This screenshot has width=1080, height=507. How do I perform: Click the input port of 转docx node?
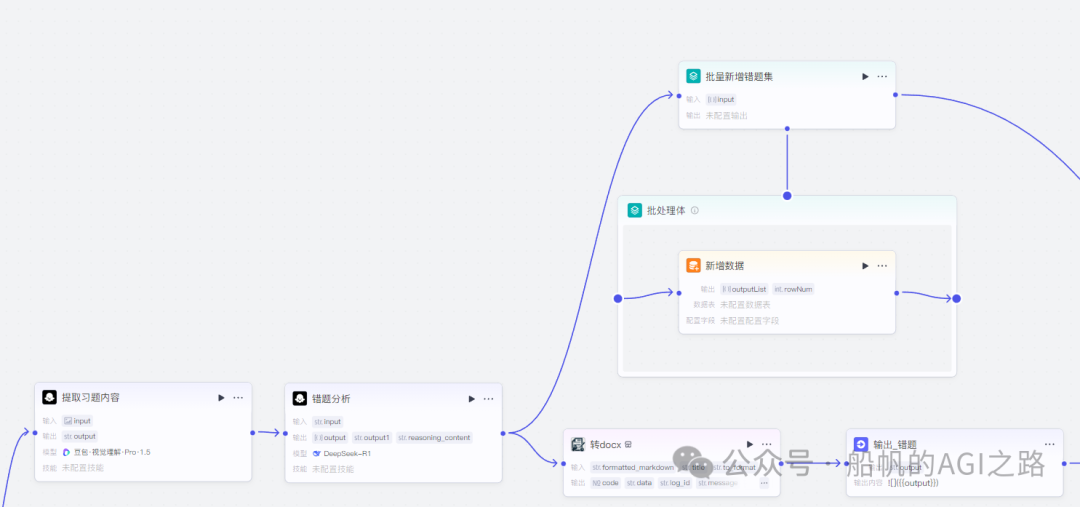563,464
